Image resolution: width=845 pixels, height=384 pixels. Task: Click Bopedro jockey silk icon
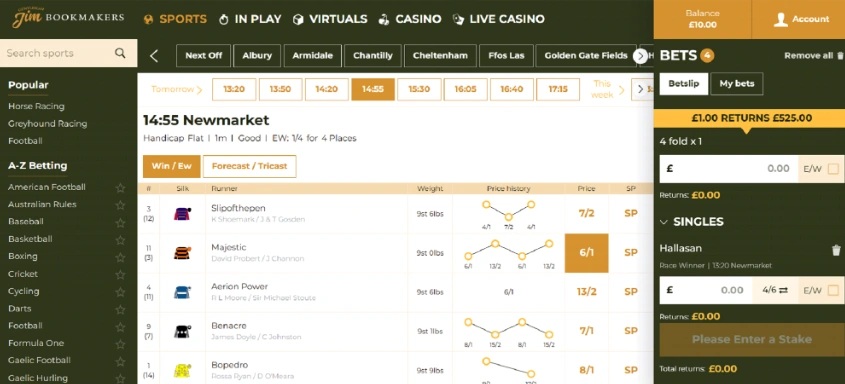(182, 370)
